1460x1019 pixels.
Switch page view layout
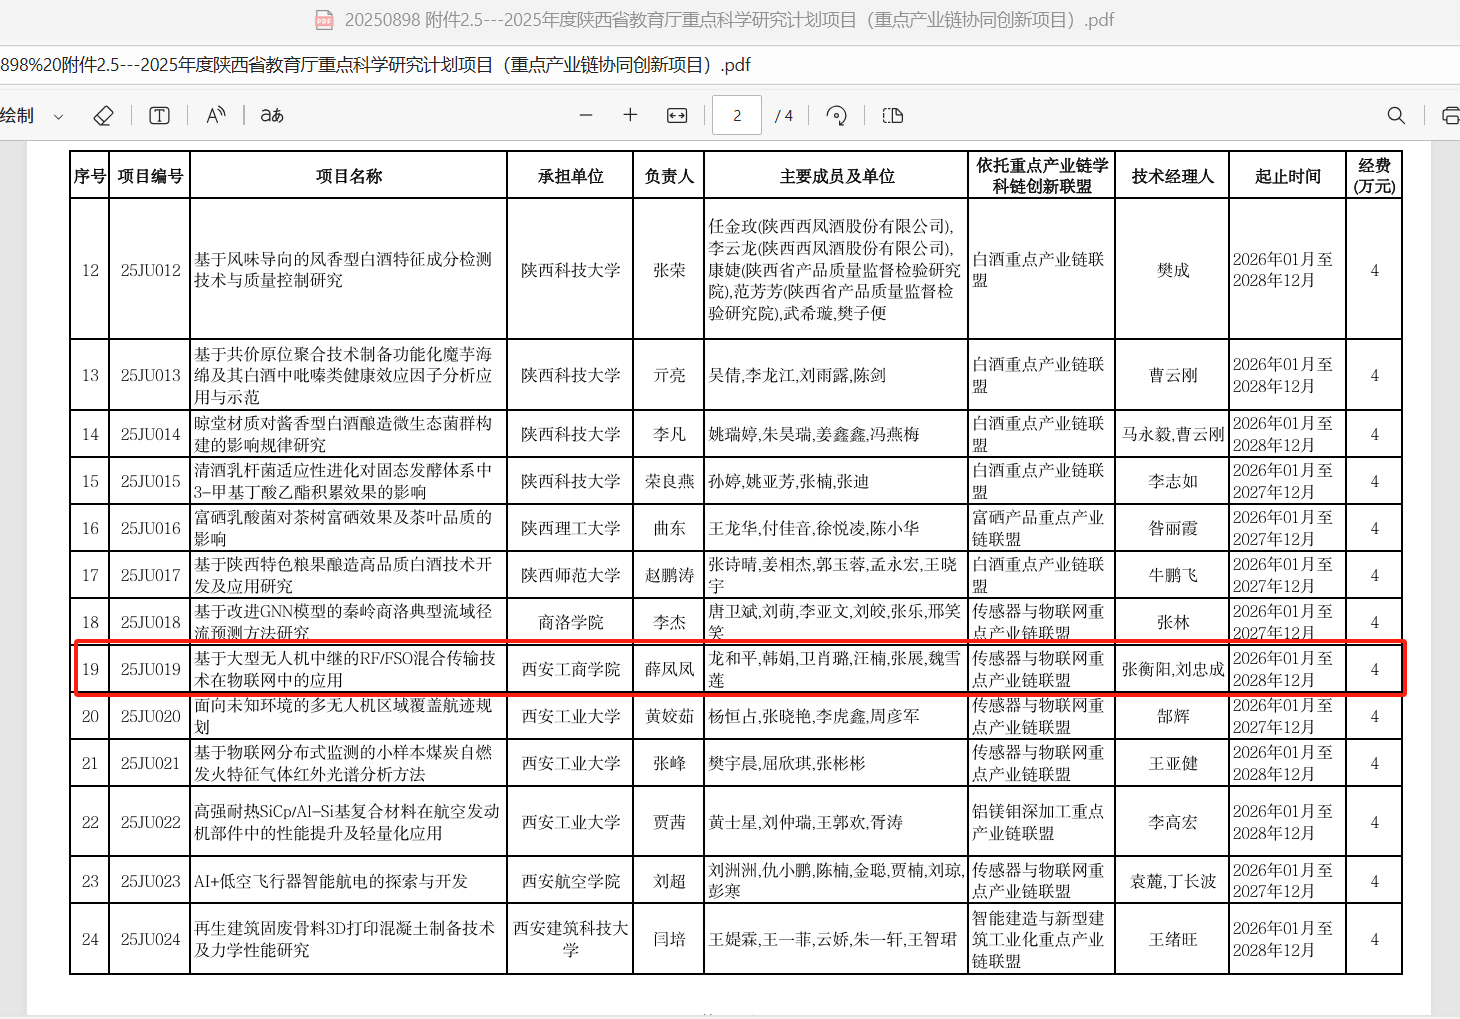point(893,116)
